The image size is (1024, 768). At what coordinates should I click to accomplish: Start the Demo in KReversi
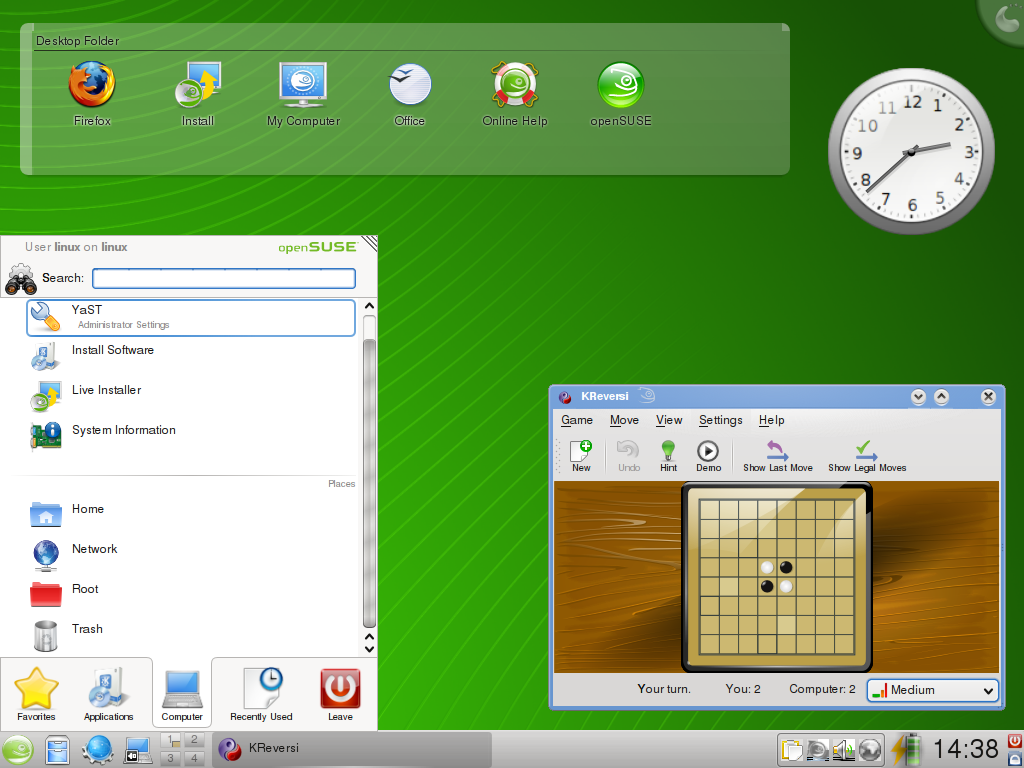(708, 456)
